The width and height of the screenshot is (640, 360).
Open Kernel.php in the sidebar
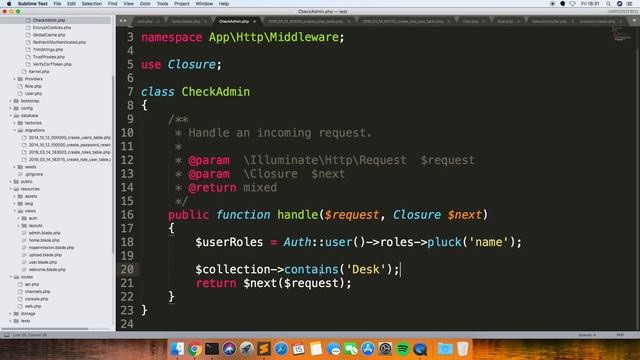[x=39, y=71]
